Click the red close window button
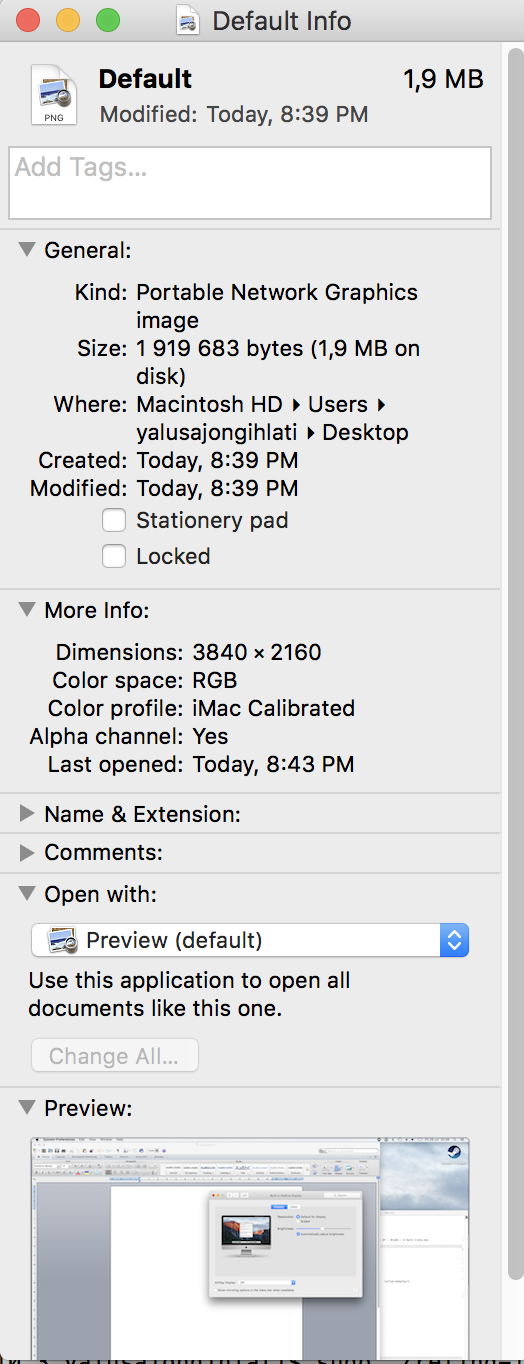Screen dimensions: 524x1364 [x=27, y=20]
